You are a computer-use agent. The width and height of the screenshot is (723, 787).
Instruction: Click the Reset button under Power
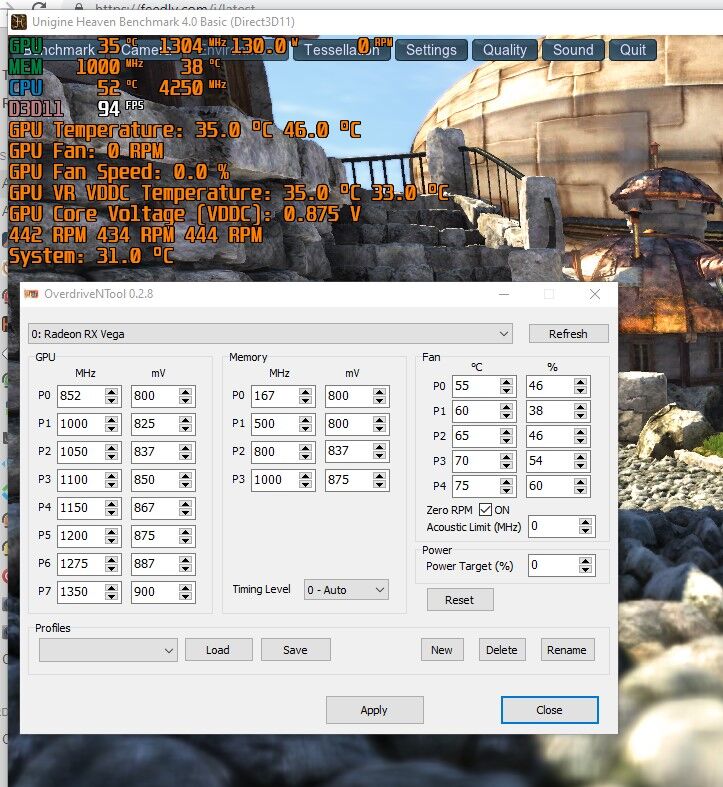point(460,600)
